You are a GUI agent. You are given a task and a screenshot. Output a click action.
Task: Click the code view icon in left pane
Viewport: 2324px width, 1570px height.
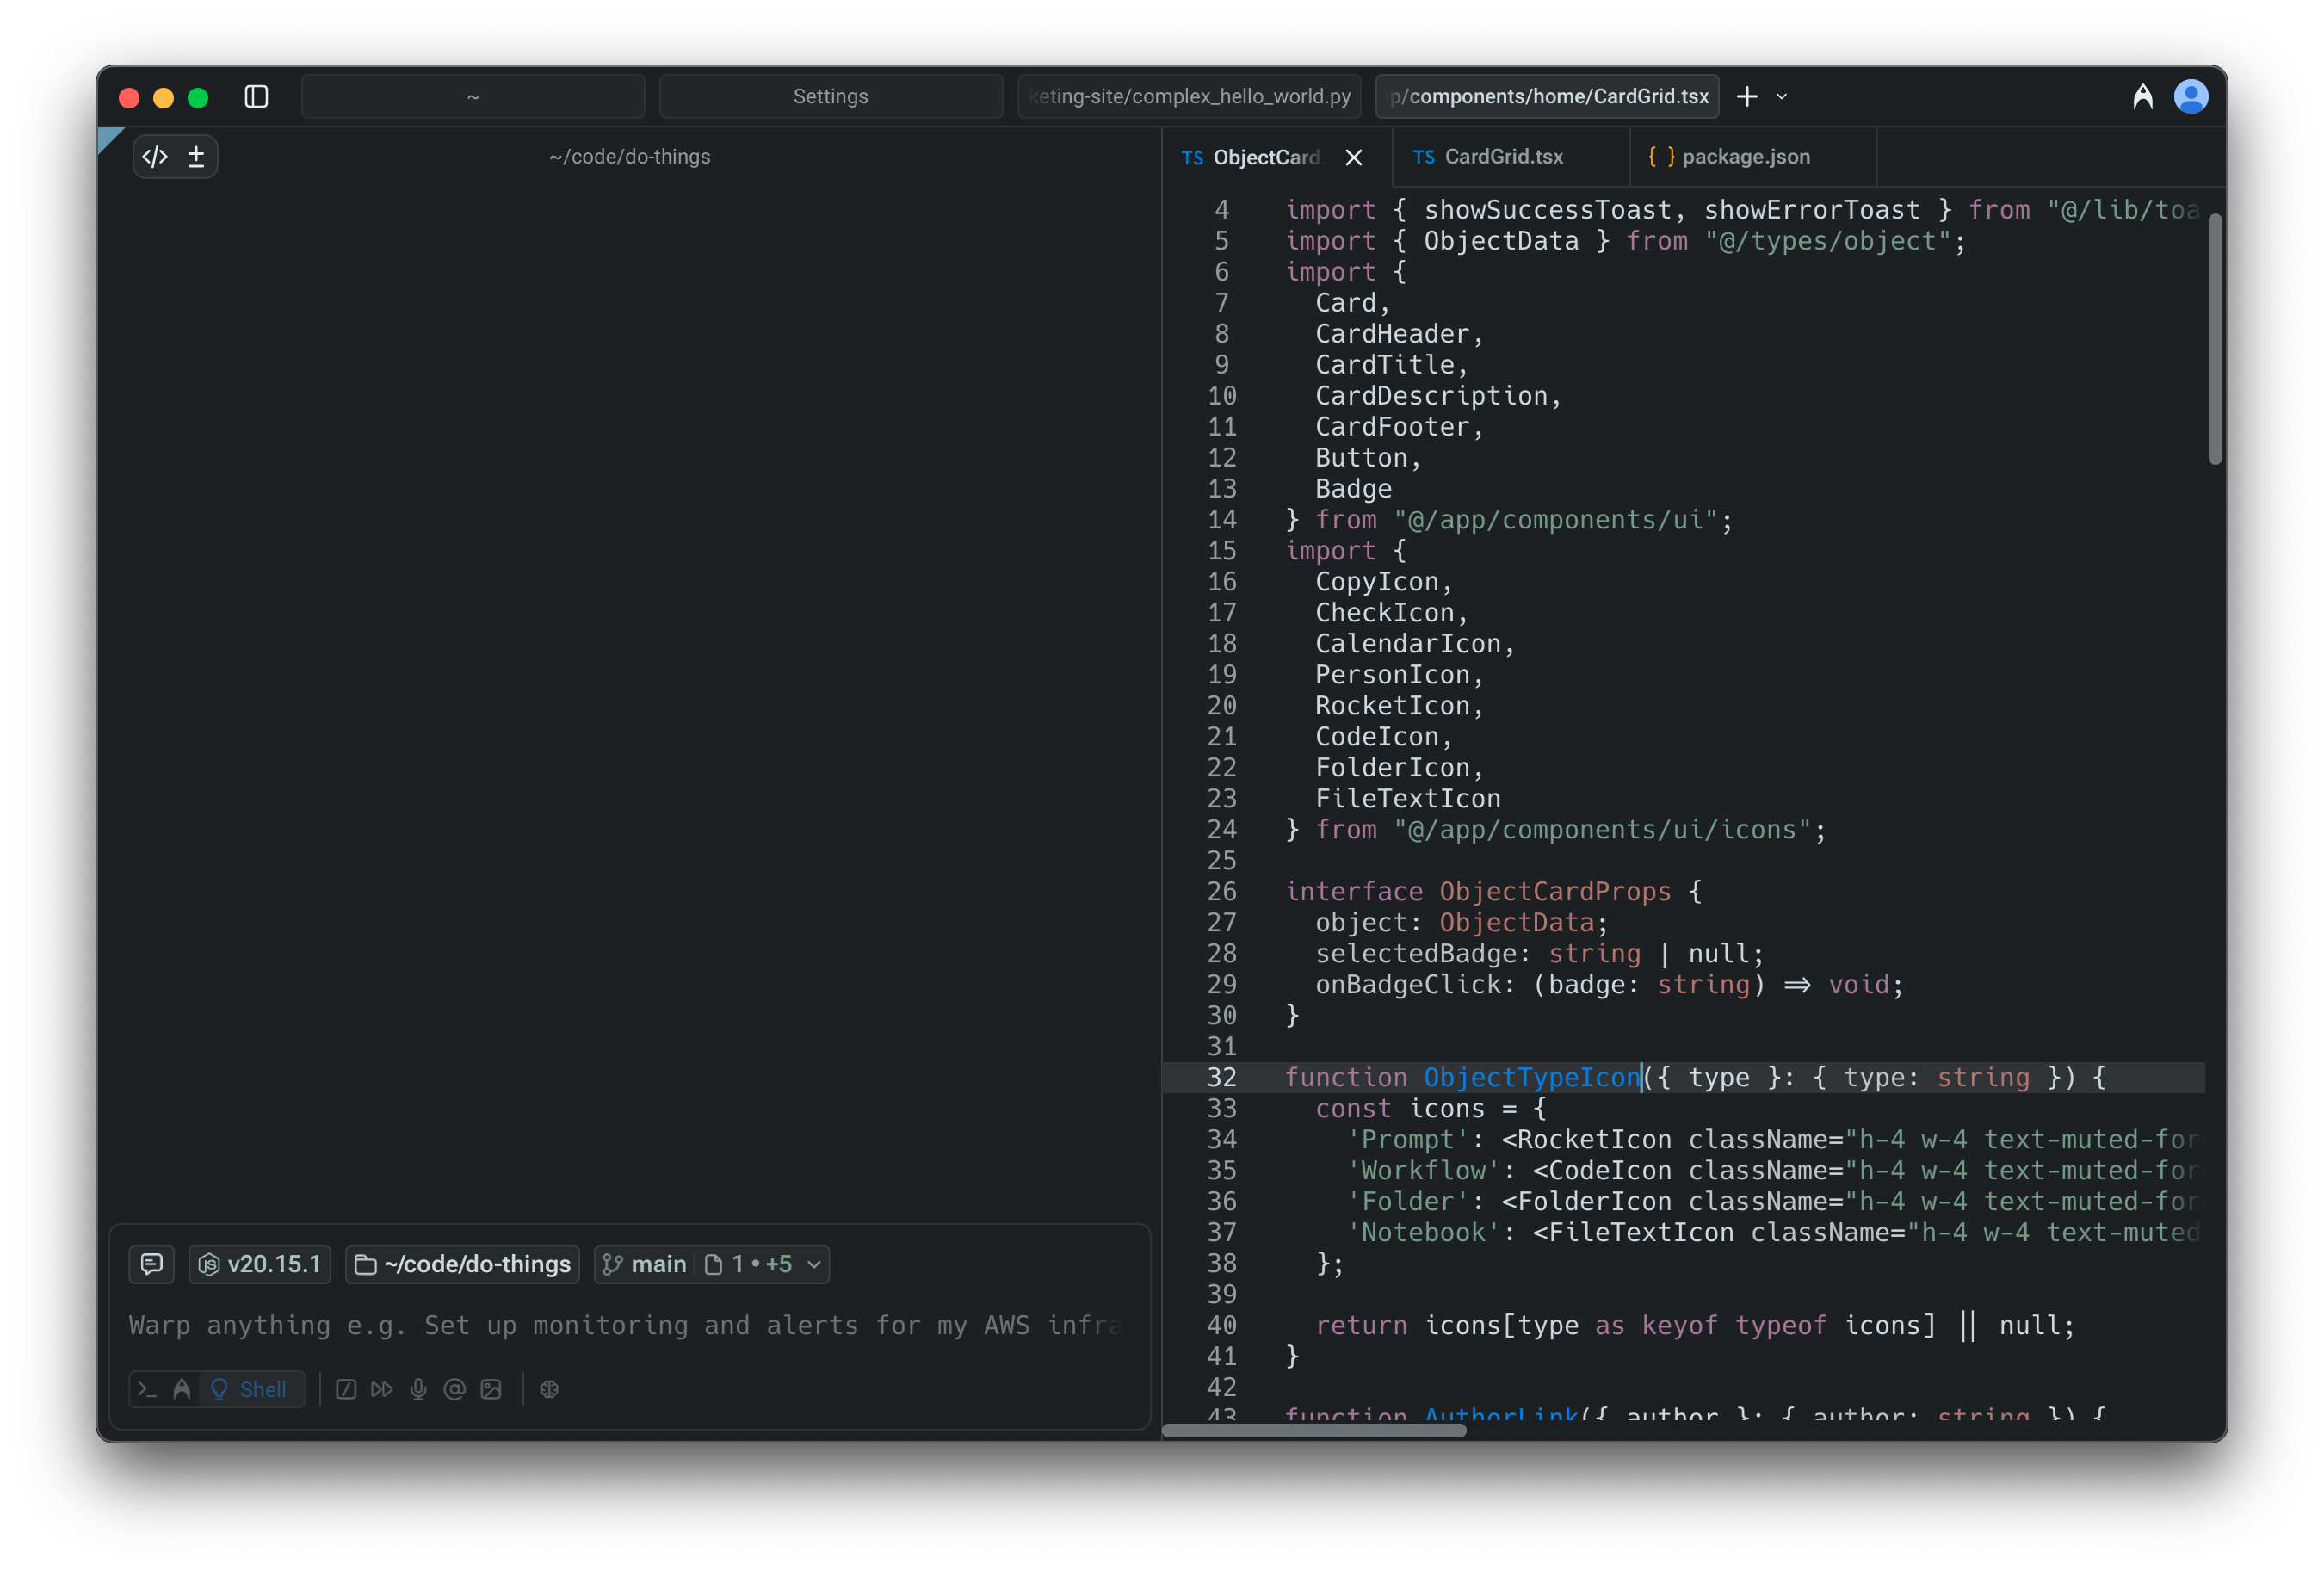click(x=155, y=157)
